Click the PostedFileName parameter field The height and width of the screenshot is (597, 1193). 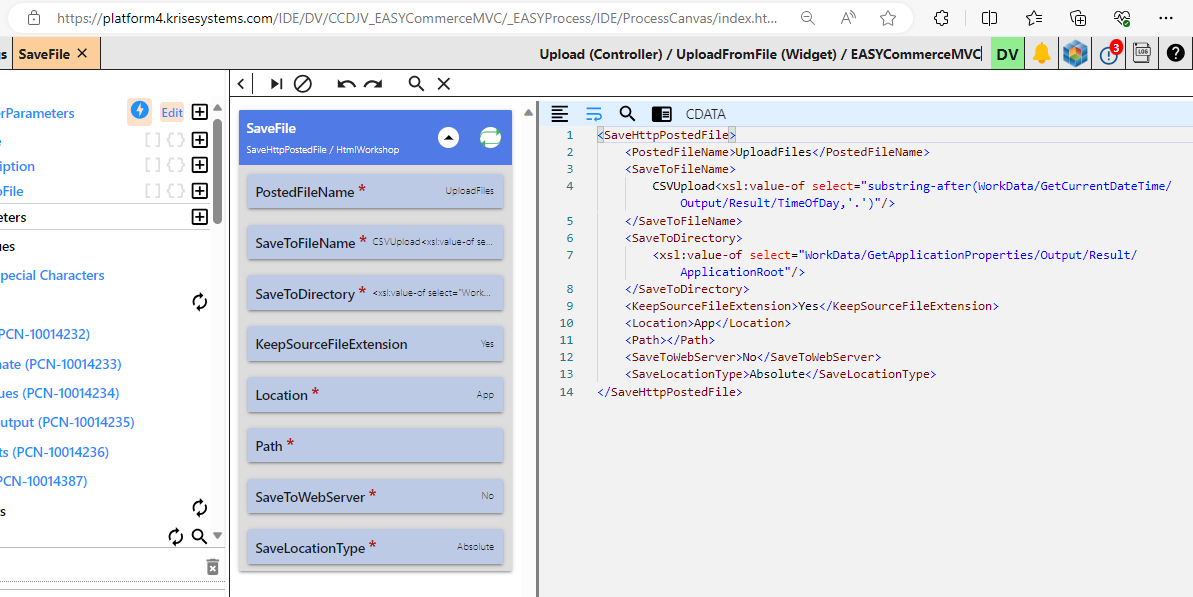coord(375,191)
